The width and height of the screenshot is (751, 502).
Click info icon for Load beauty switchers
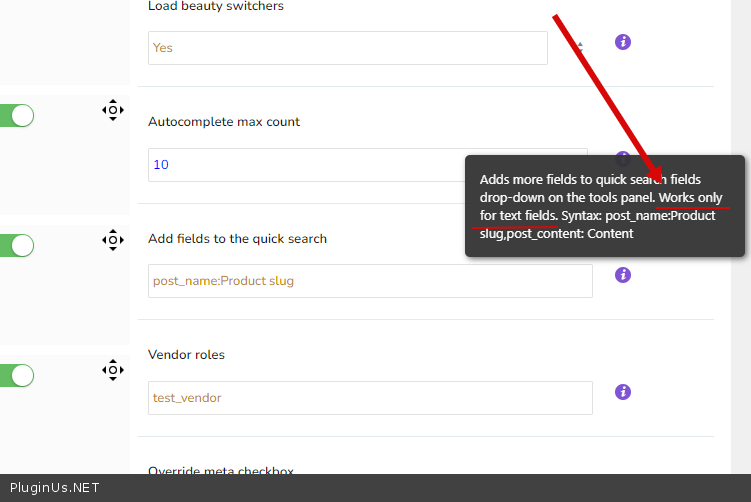coord(622,42)
